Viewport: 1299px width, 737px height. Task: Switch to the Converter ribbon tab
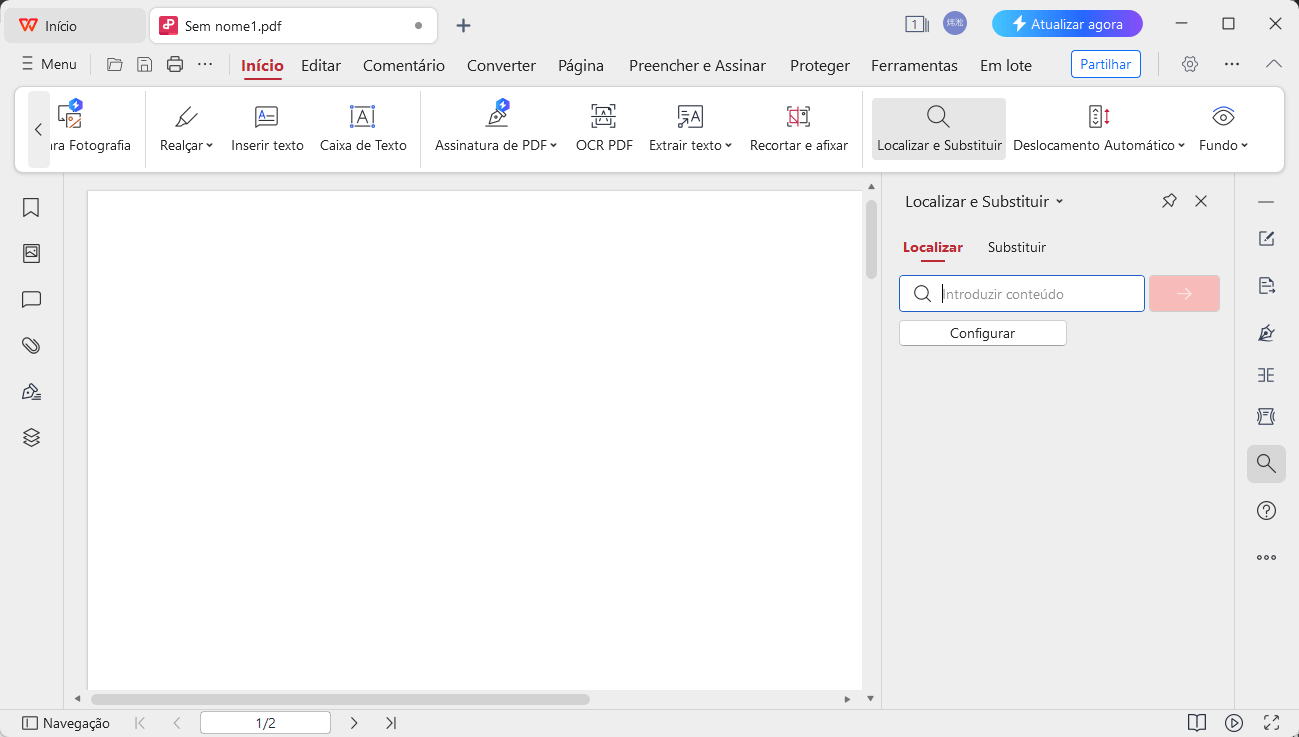[502, 65]
